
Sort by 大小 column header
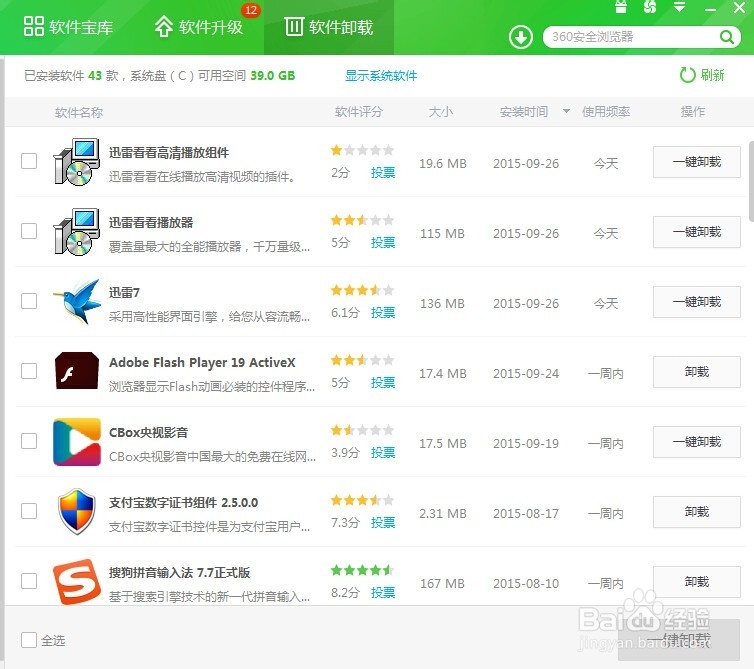tap(440, 112)
